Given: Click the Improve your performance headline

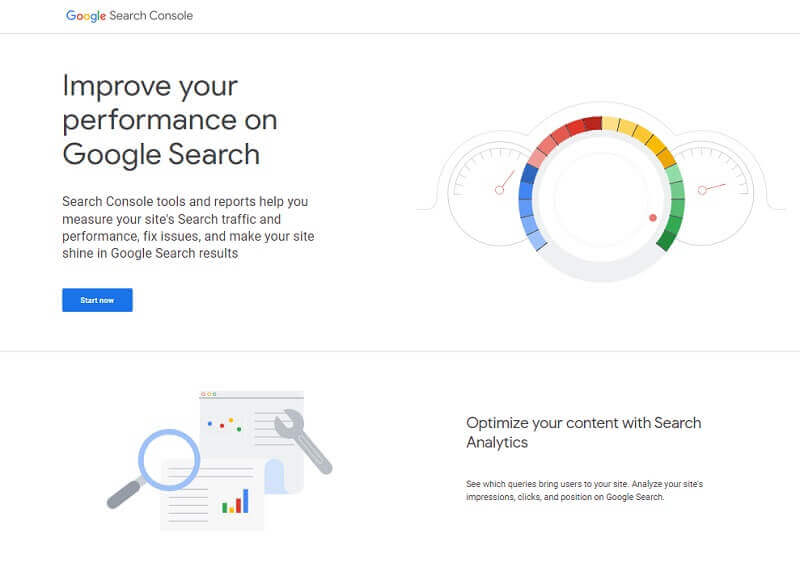Looking at the screenshot, I should pyautogui.click(x=170, y=120).
